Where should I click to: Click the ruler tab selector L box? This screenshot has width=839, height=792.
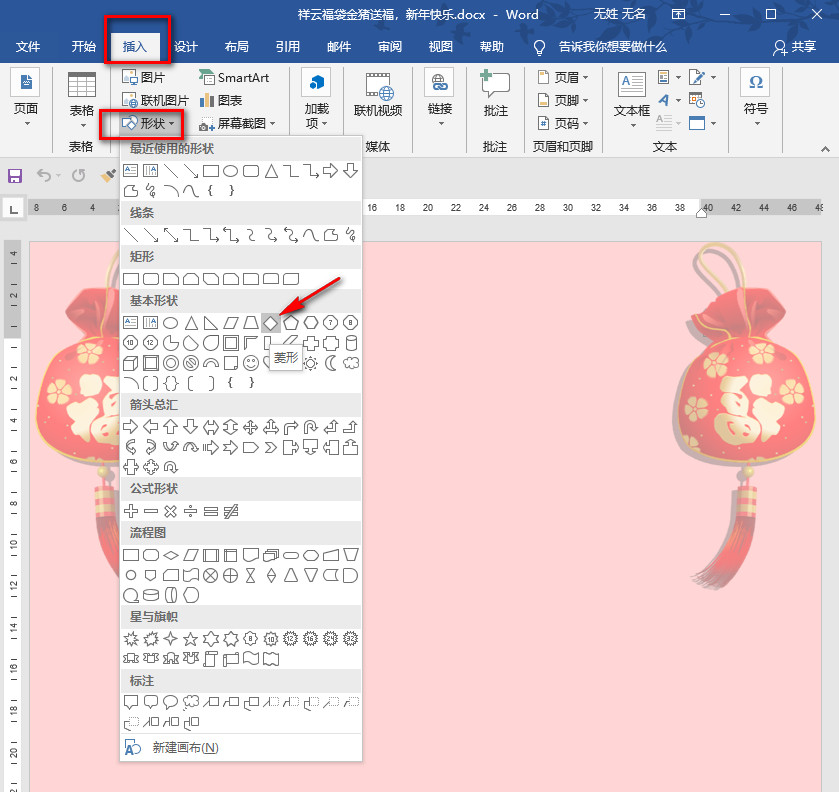point(13,208)
